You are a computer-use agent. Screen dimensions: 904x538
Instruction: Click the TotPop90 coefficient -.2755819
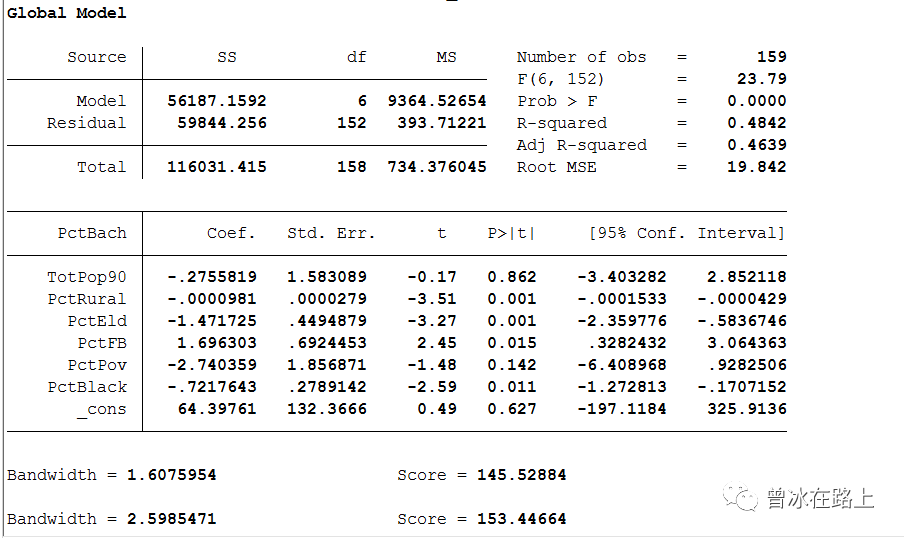212,277
